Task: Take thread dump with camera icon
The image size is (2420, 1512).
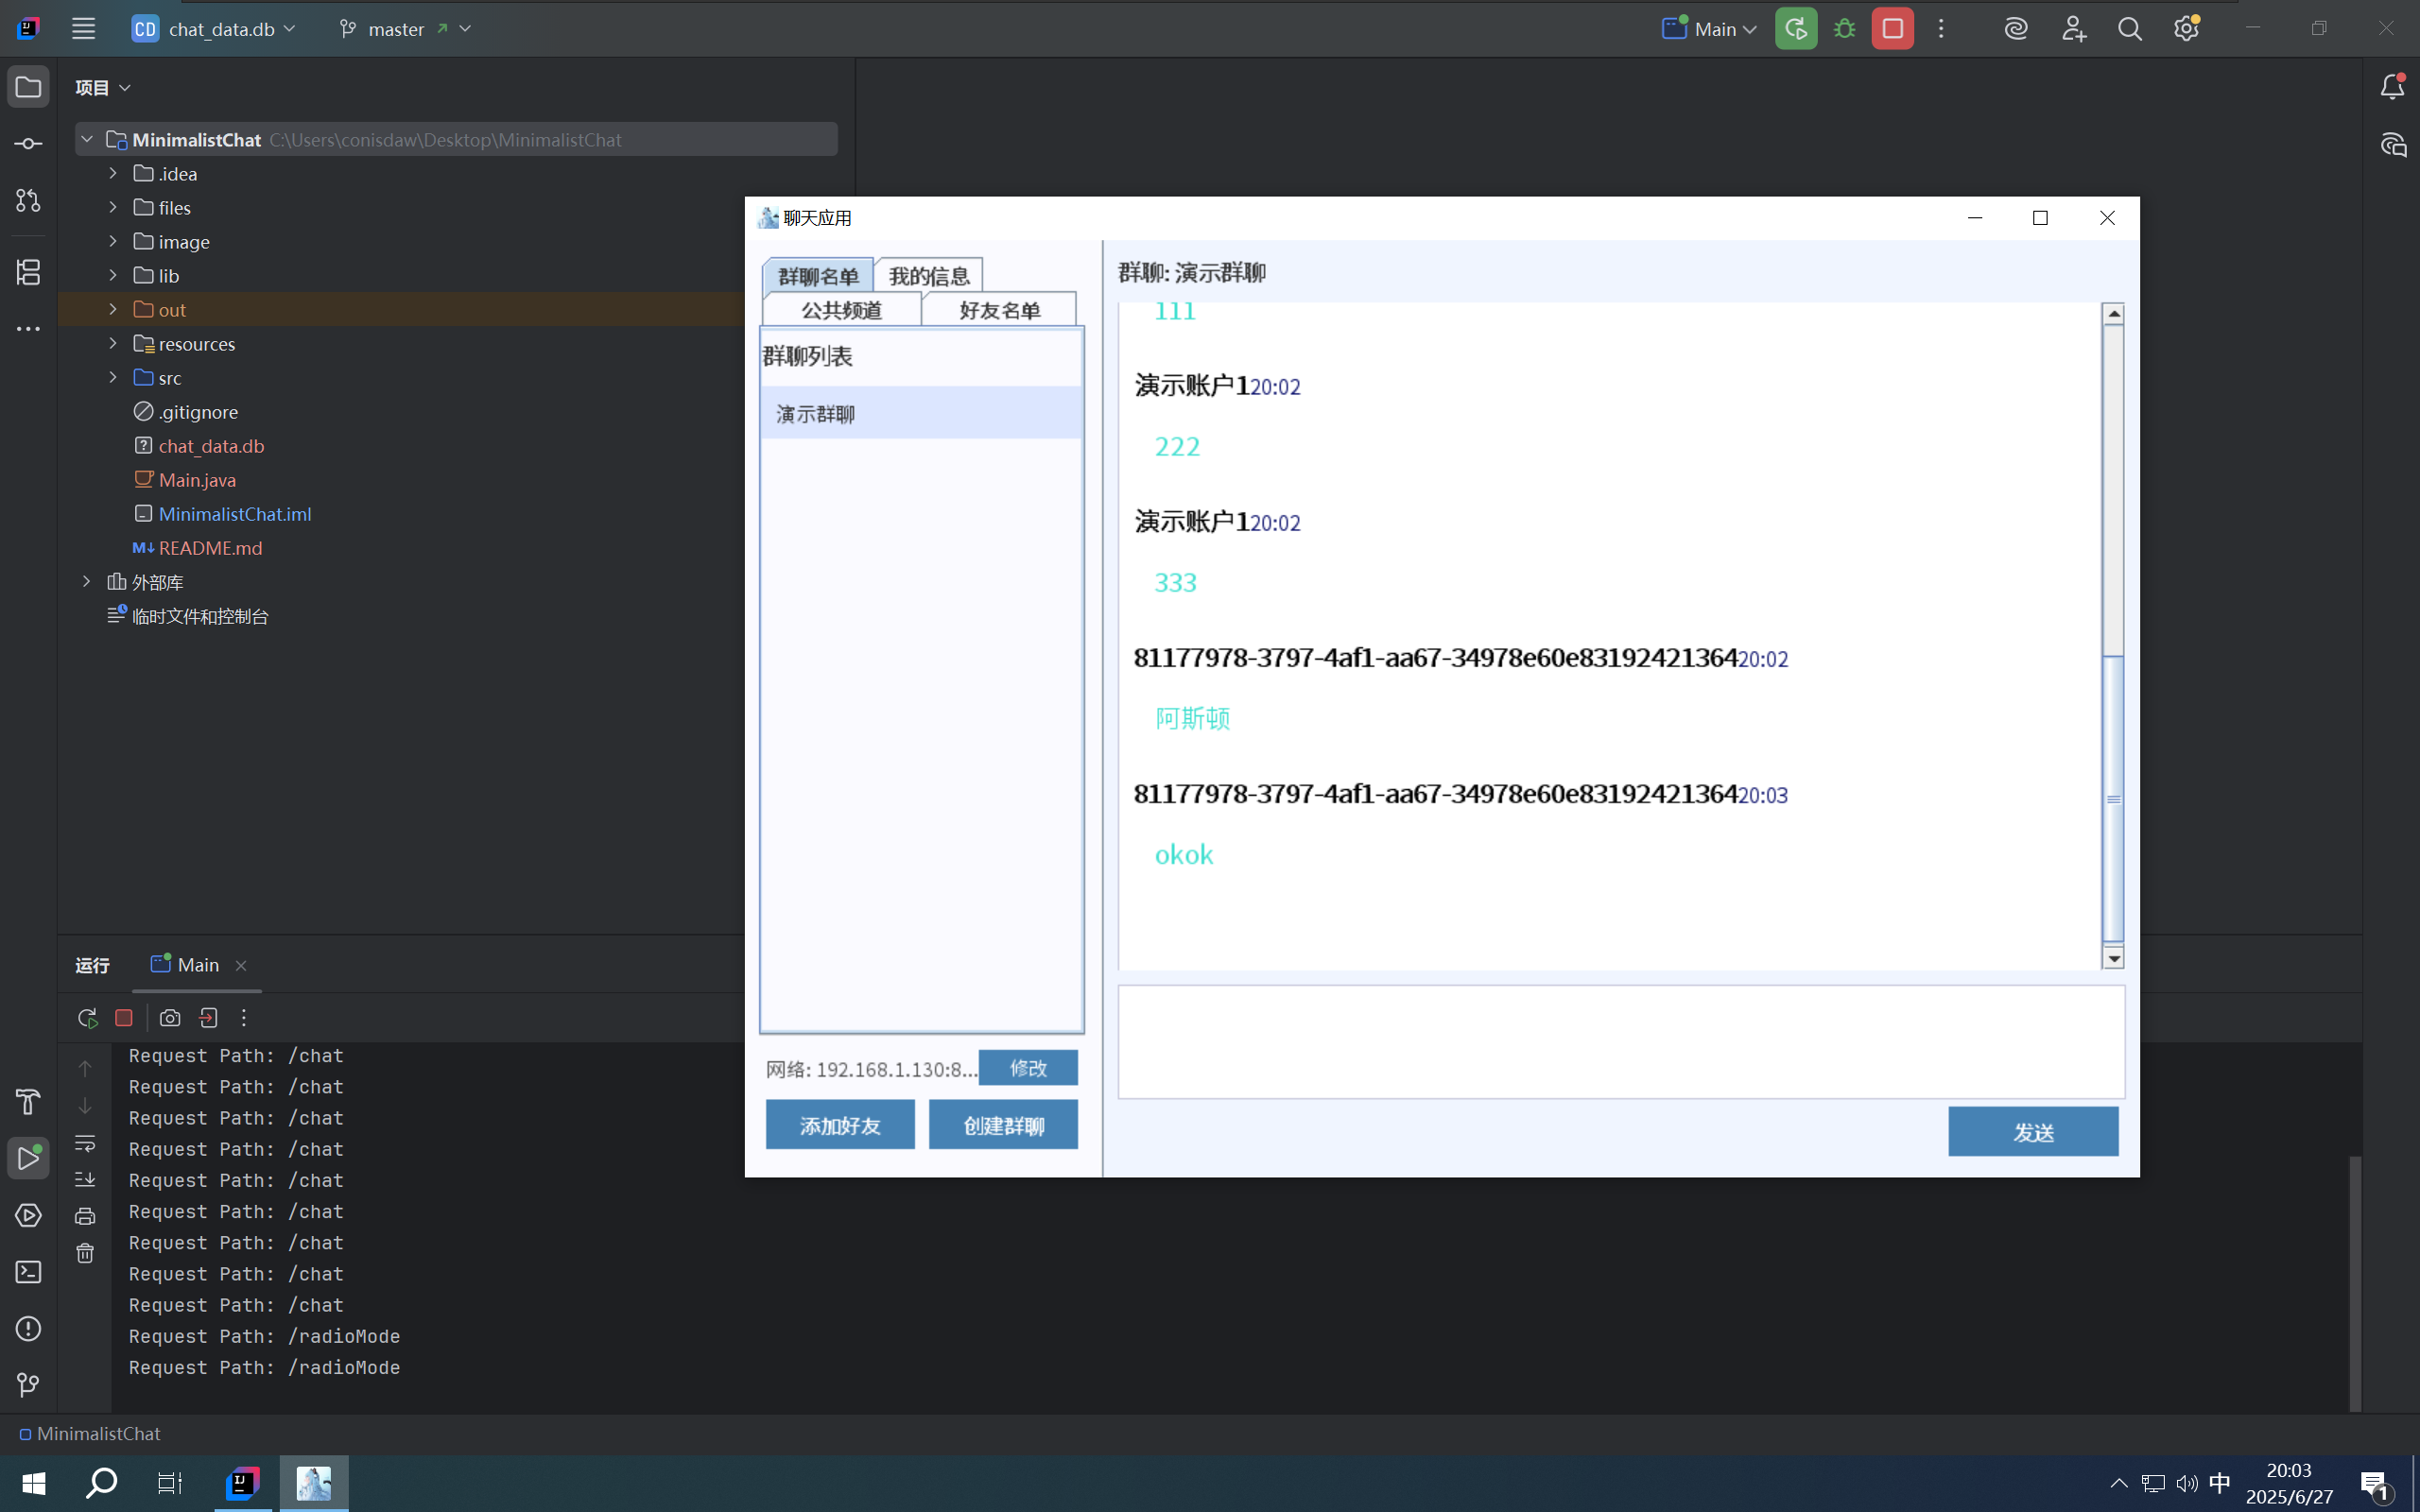Action: tap(170, 1018)
